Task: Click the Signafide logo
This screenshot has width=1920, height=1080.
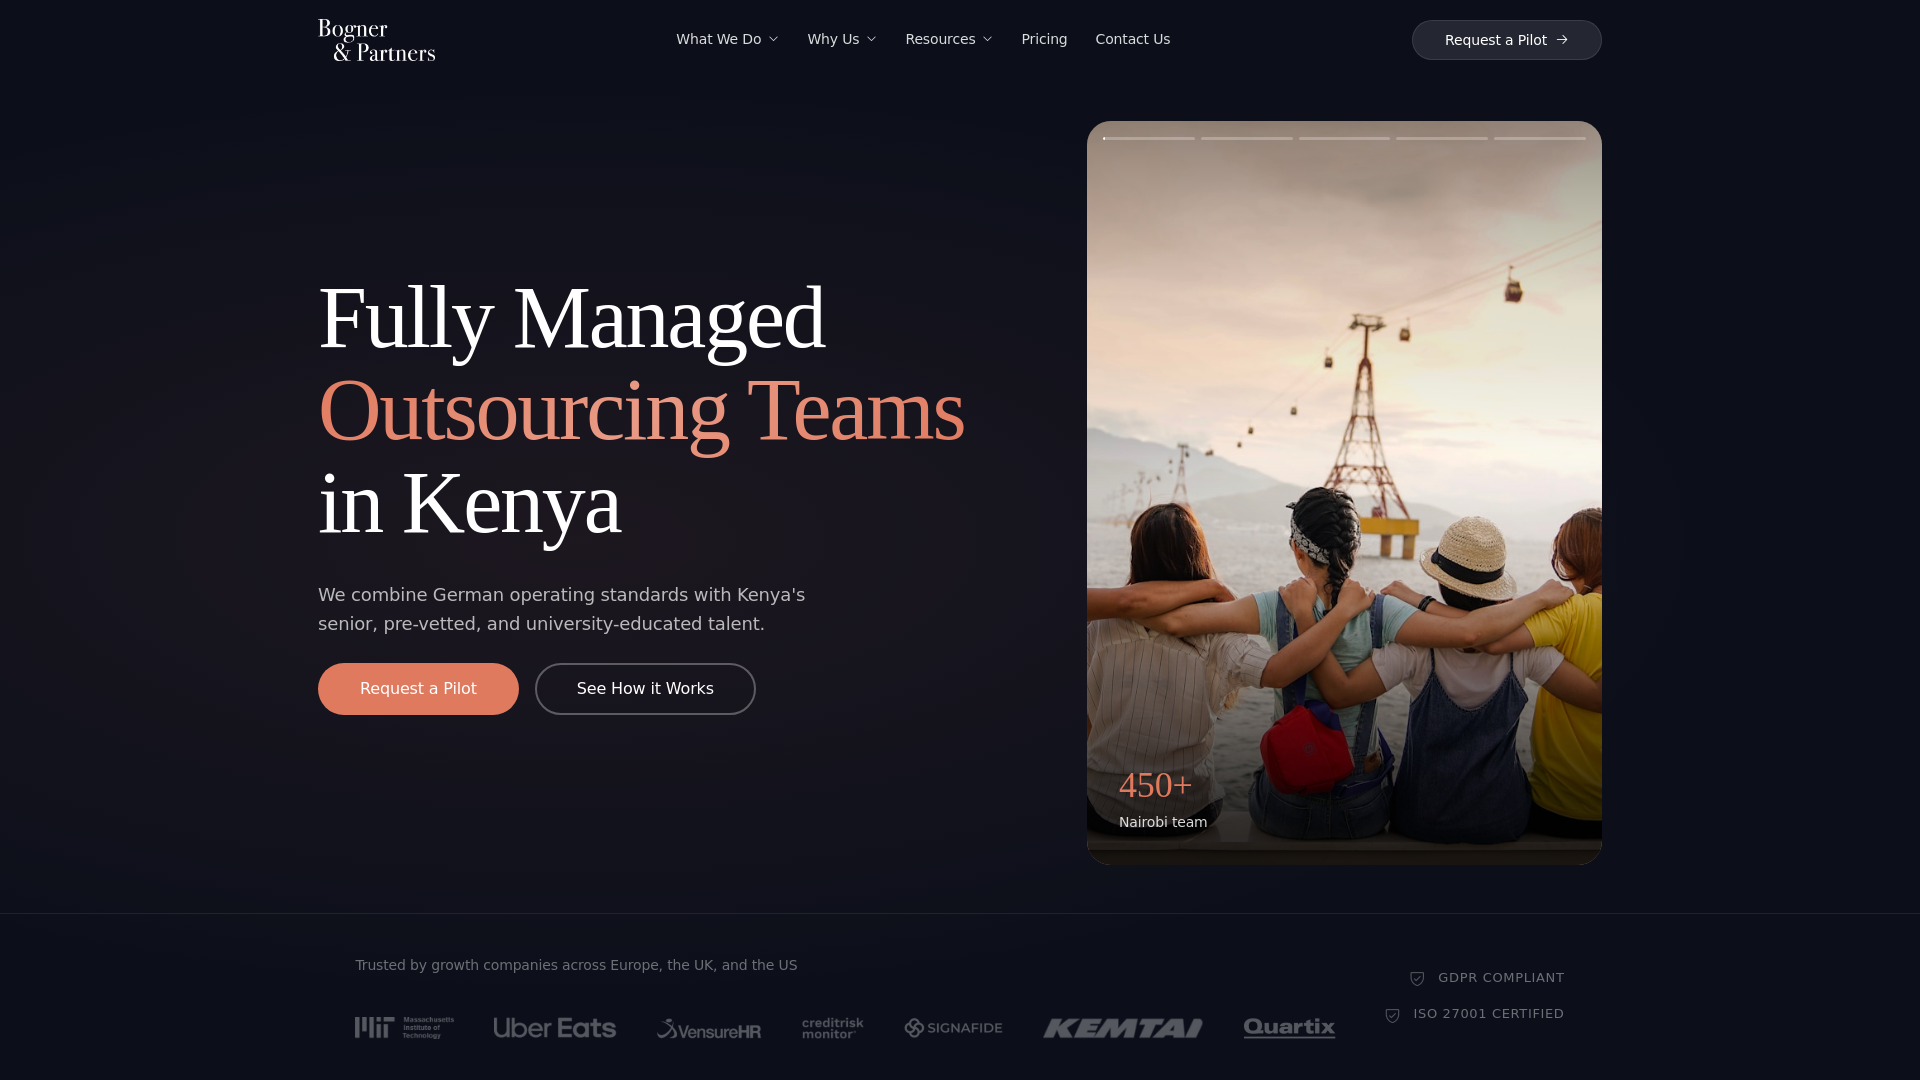Action: pyautogui.click(x=954, y=1028)
